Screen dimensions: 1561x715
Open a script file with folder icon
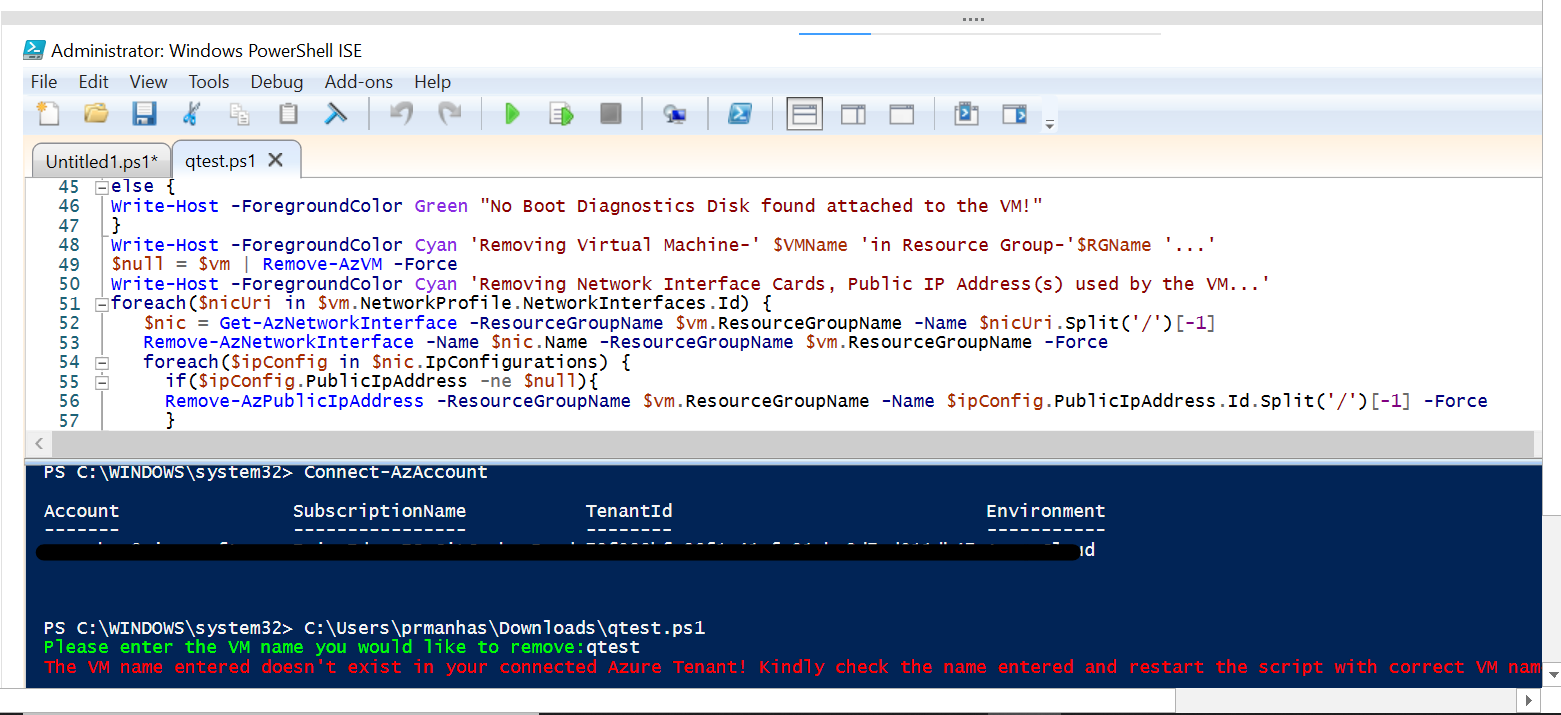click(x=96, y=114)
